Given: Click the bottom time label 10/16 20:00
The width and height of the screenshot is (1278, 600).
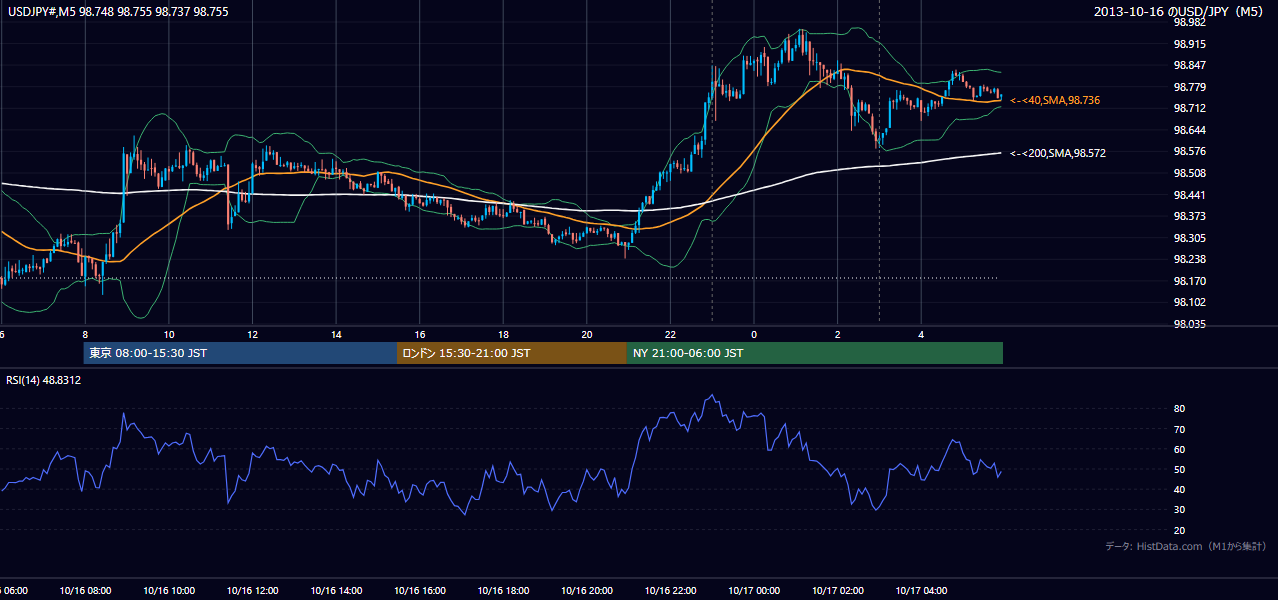Looking at the screenshot, I should (588, 590).
